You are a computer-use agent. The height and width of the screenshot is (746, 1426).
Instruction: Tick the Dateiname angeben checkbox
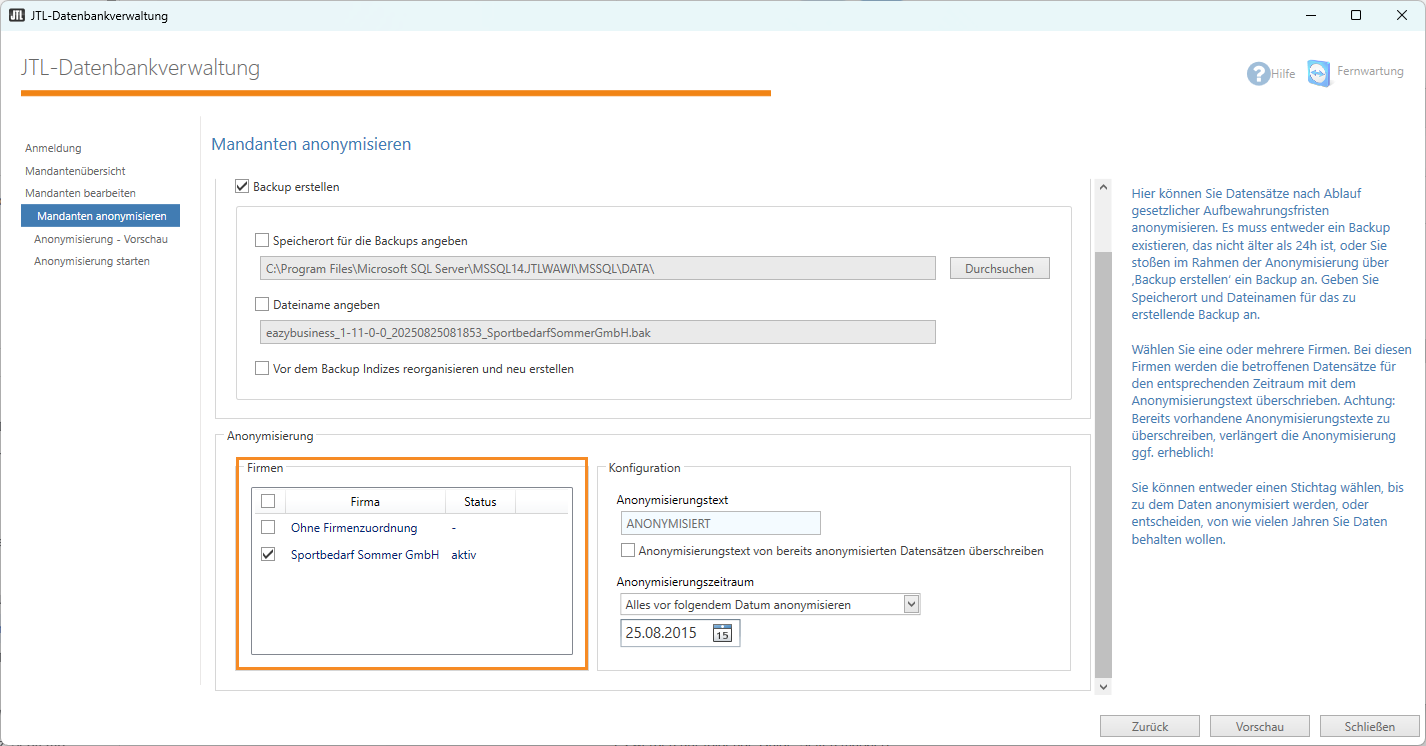262,304
